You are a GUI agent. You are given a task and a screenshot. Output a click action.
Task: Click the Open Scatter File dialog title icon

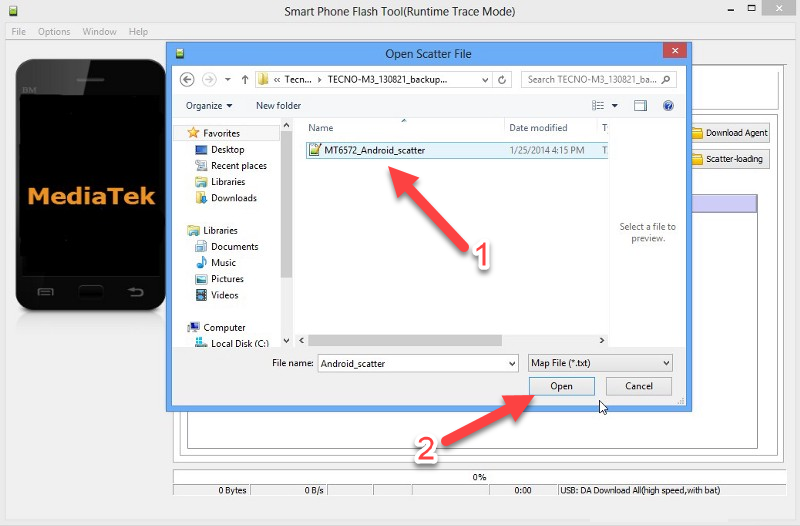click(x=180, y=53)
